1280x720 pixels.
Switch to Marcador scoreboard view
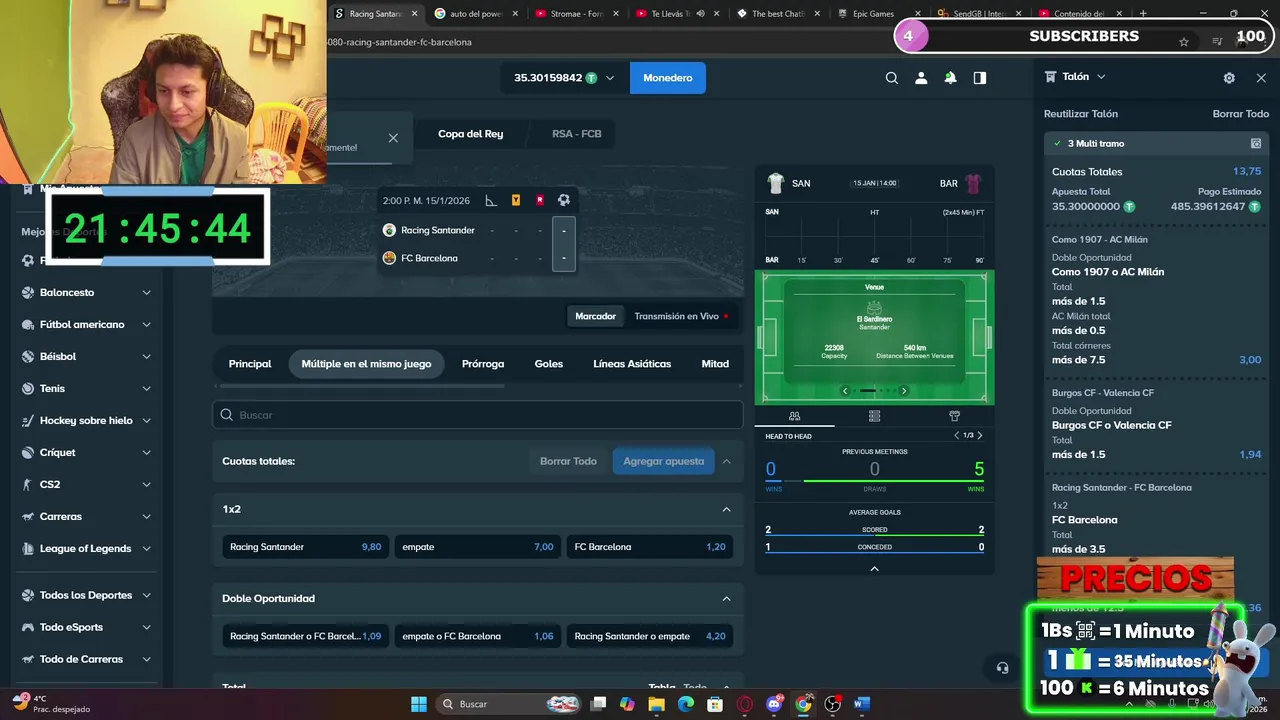[595, 316]
